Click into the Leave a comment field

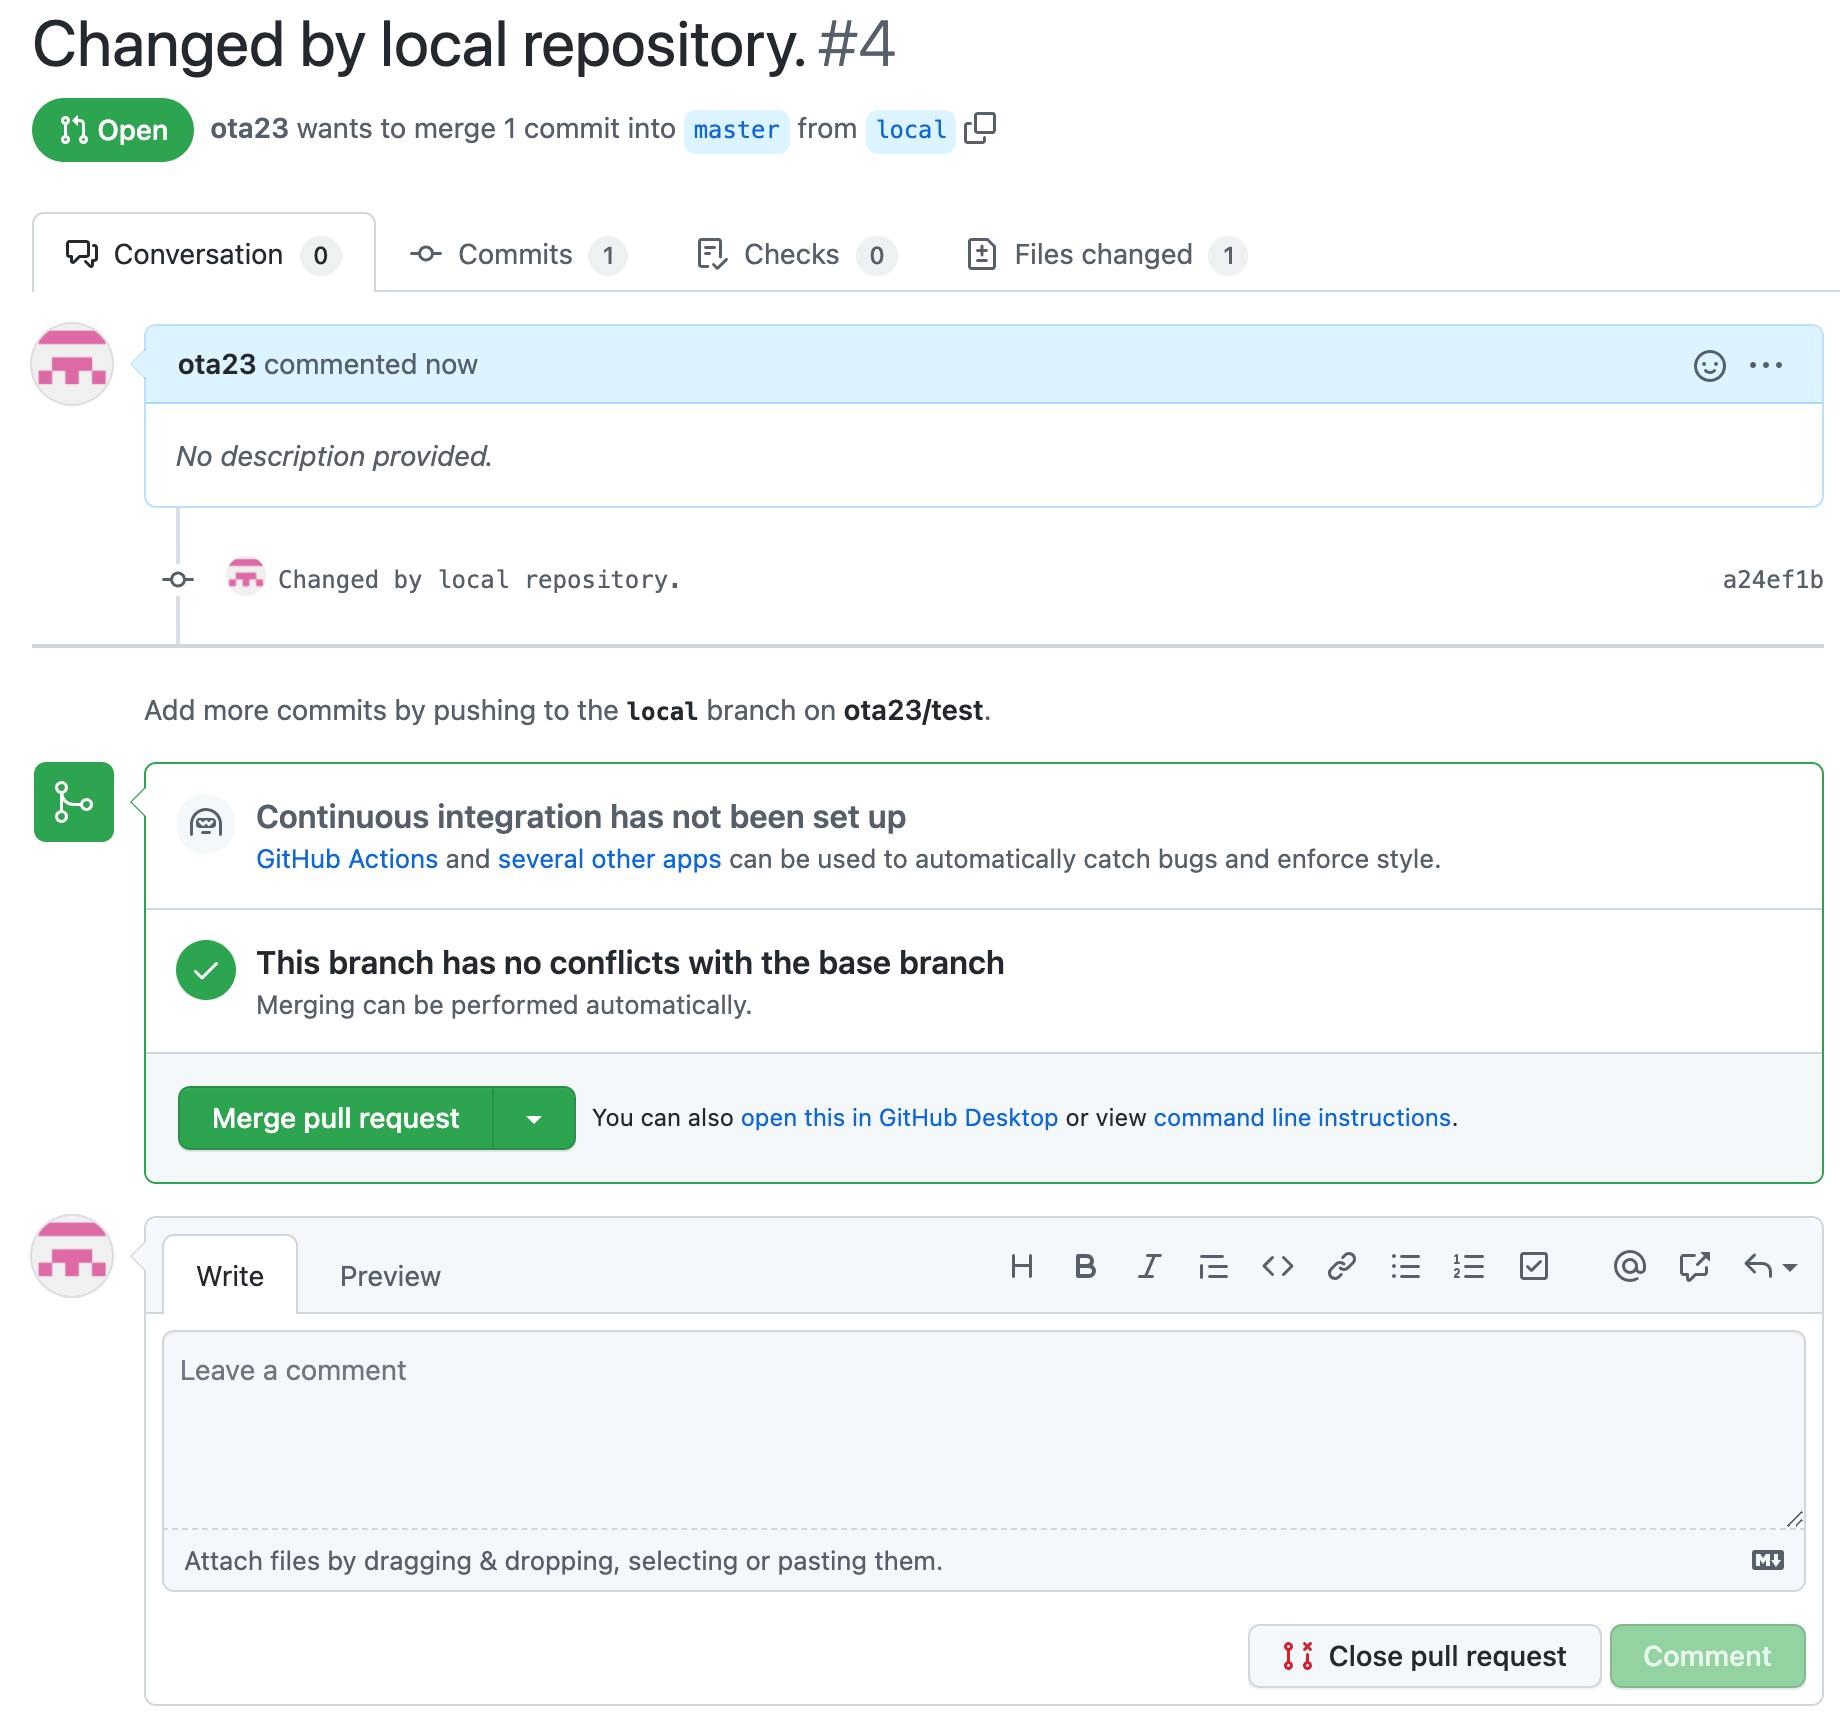click(983, 1430)
